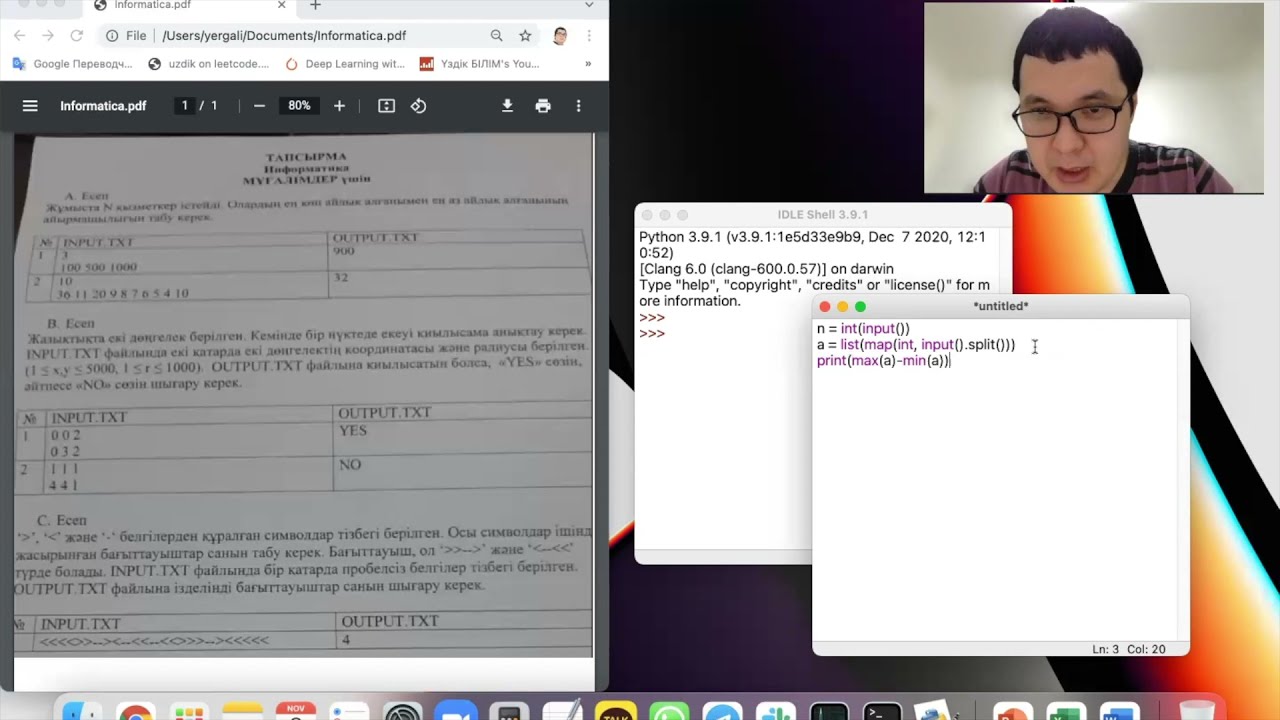Image resolution: width=1280 pixels, height=720 pixels.
Task: Open WhatsApp from the Dock
Action: [x=669, y=710]
